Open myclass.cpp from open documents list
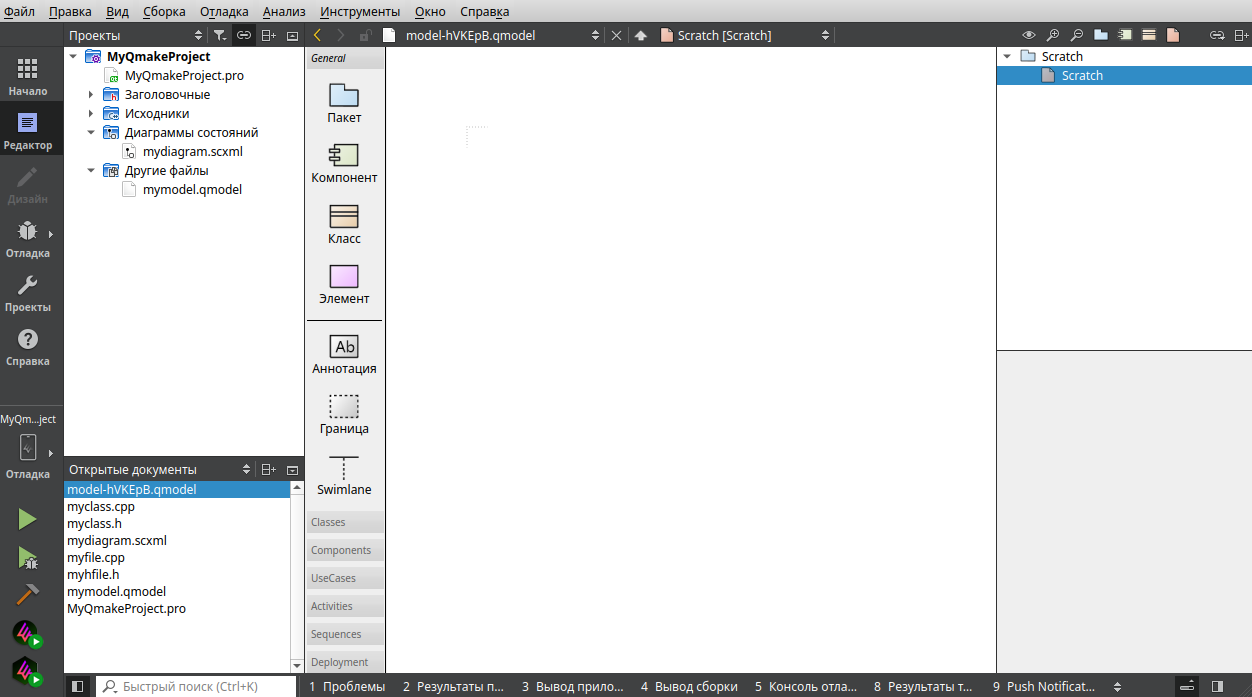This screenshot has width=1252, height=697. pyautogui.click(x=101, y=507)
